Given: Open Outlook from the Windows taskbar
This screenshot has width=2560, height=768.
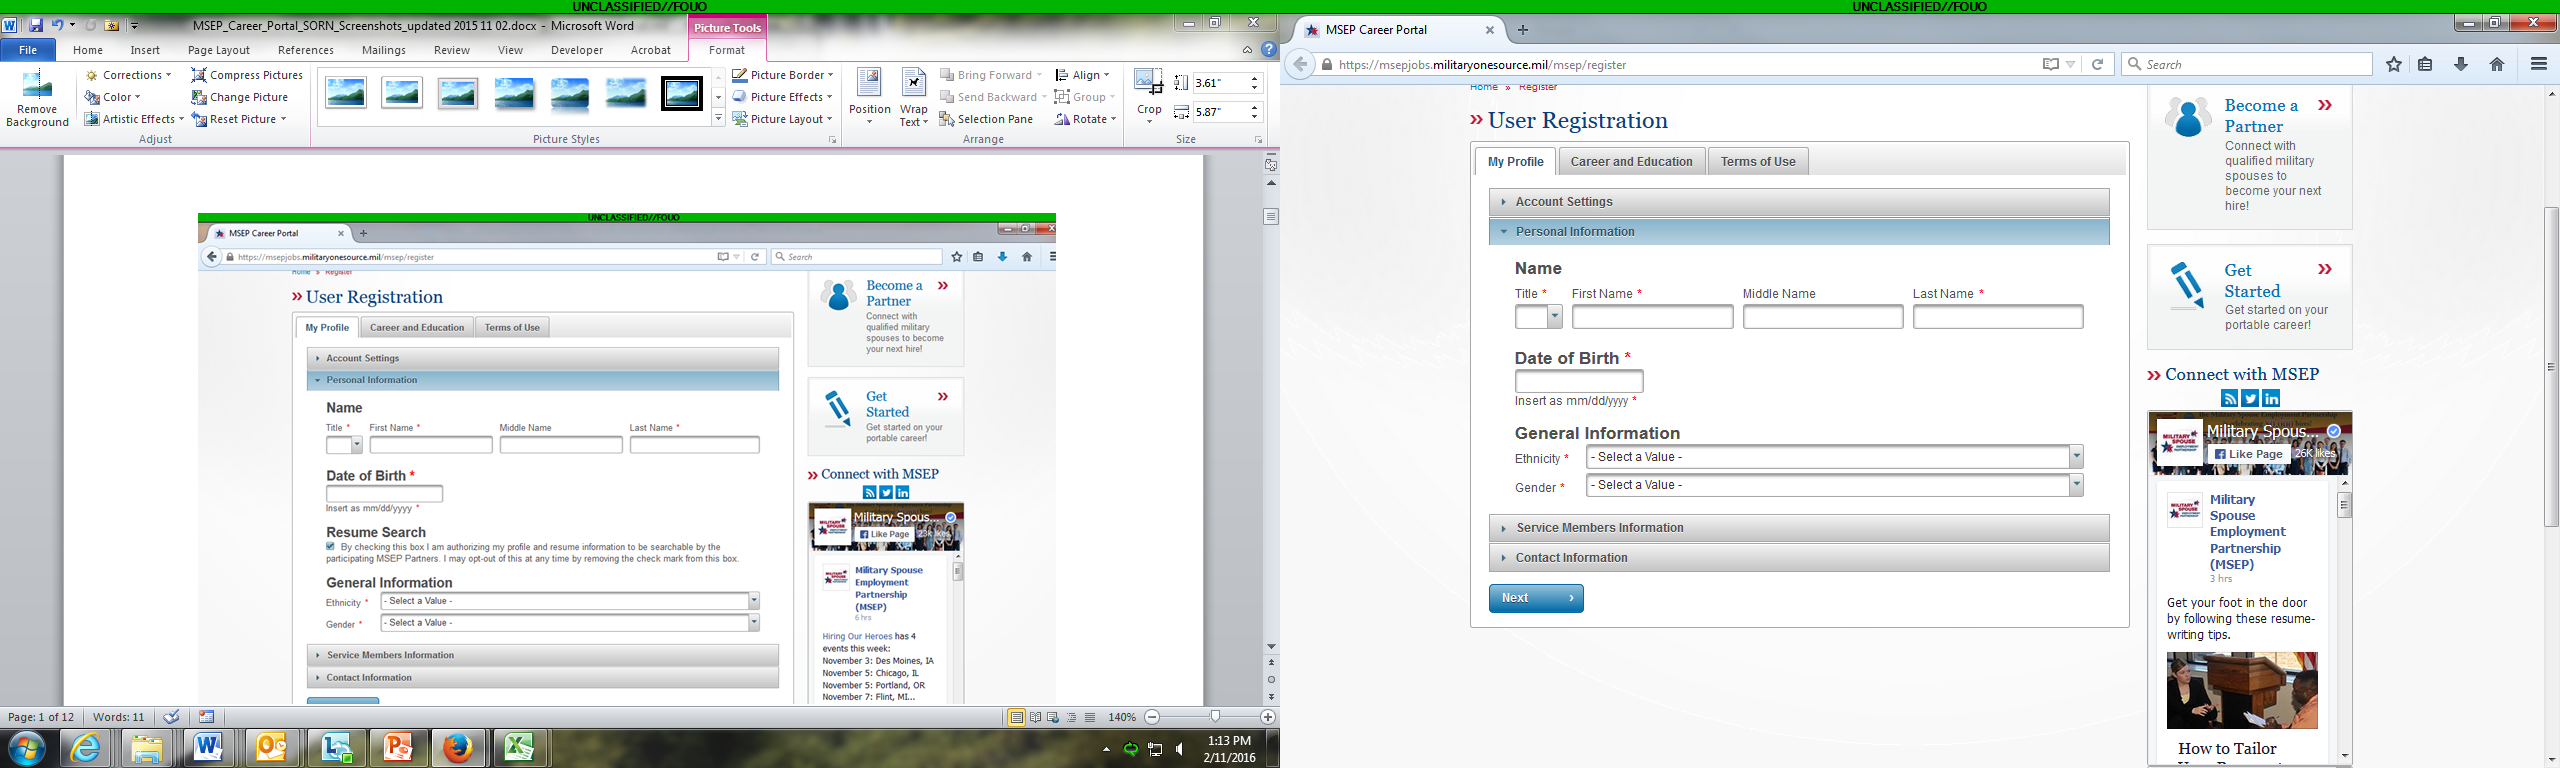Looking at the screenshot, I should (x=271, y=748).
